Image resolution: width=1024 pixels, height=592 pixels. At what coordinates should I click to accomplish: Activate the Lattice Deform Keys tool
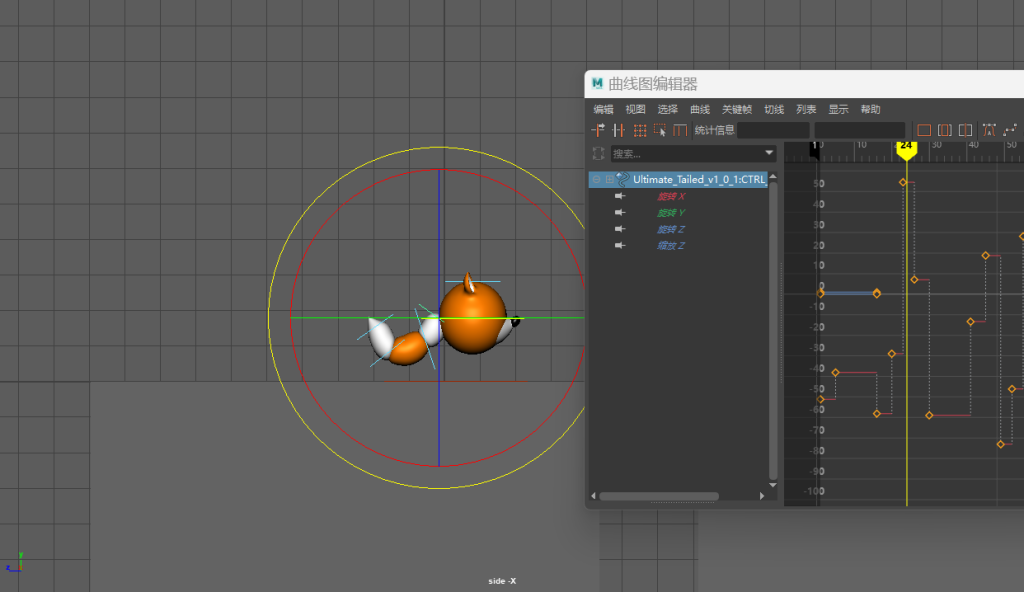tap(639, 130)
